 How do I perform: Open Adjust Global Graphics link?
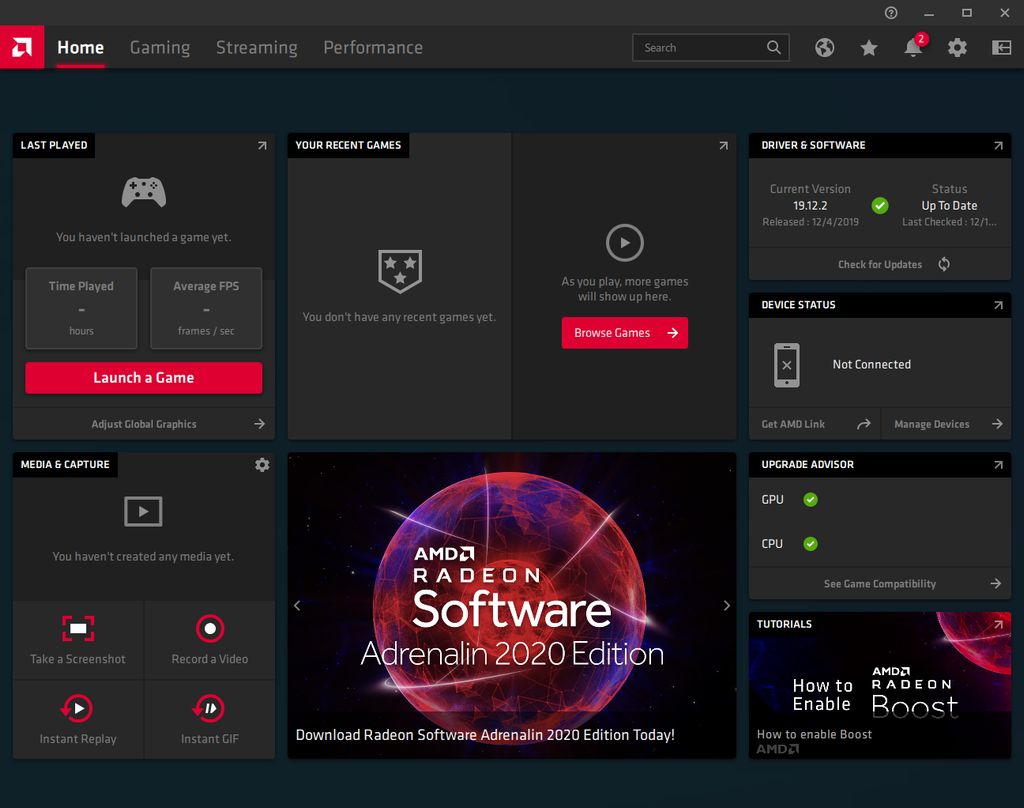(x=144, y=424)
